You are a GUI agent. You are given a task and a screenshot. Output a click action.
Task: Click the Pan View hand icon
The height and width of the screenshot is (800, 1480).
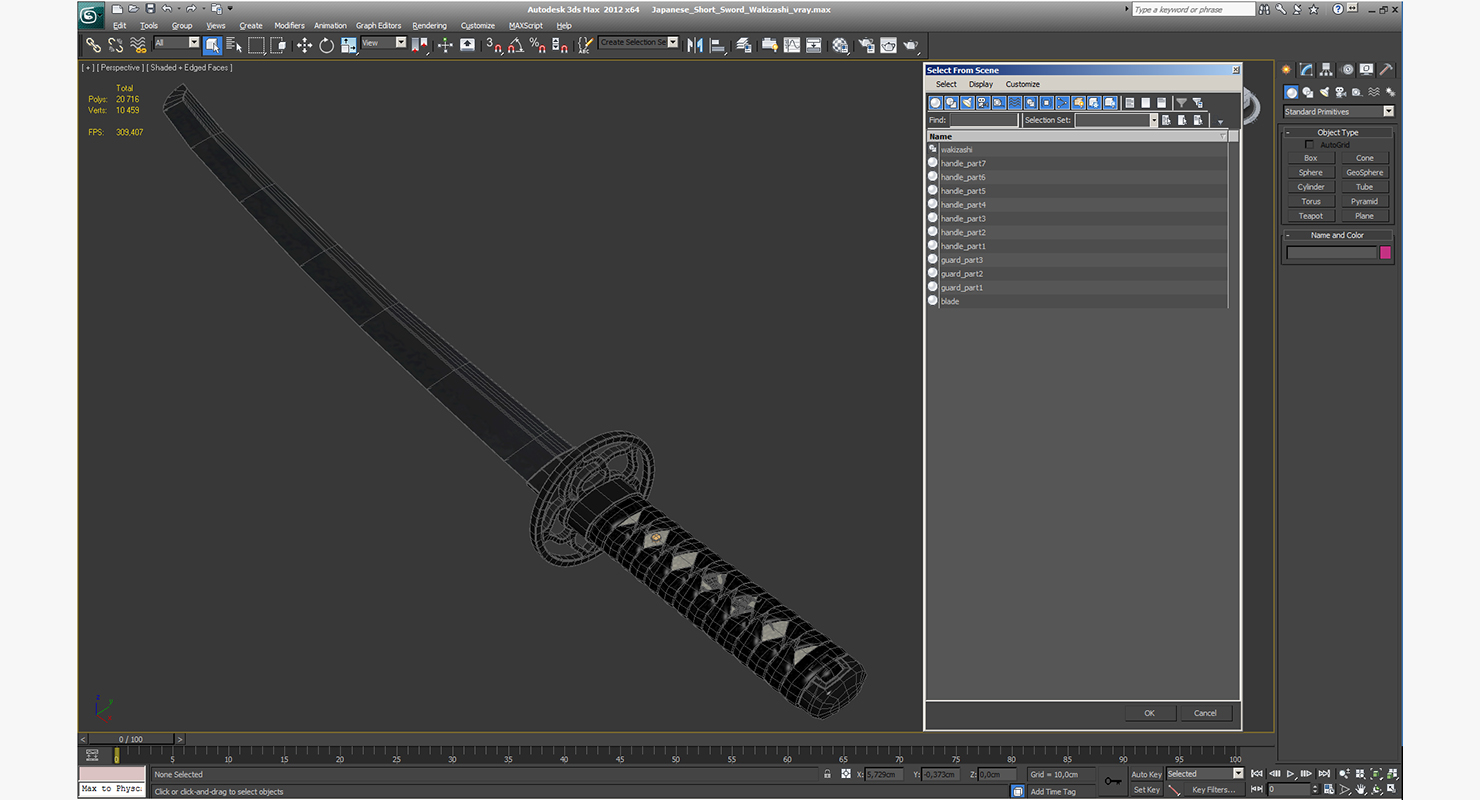(1361, 790)
